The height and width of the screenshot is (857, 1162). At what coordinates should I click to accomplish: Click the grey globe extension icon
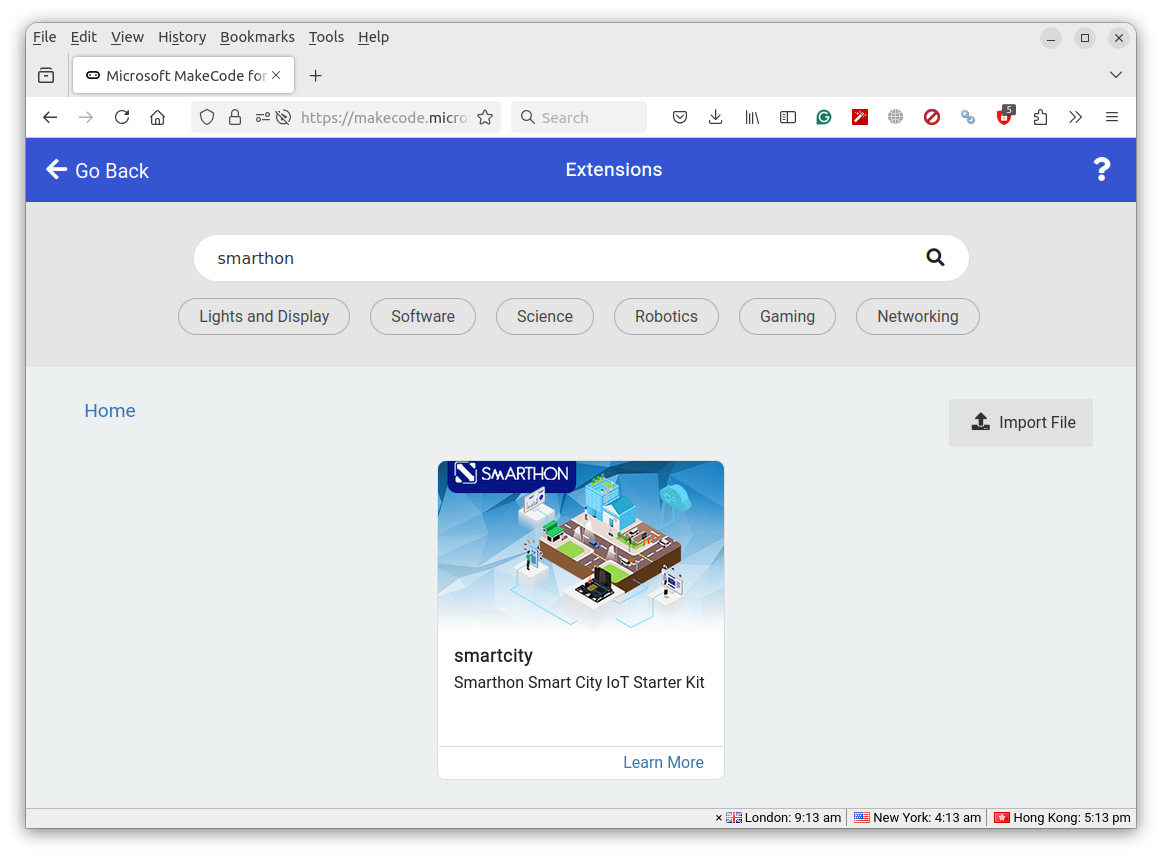895,117
